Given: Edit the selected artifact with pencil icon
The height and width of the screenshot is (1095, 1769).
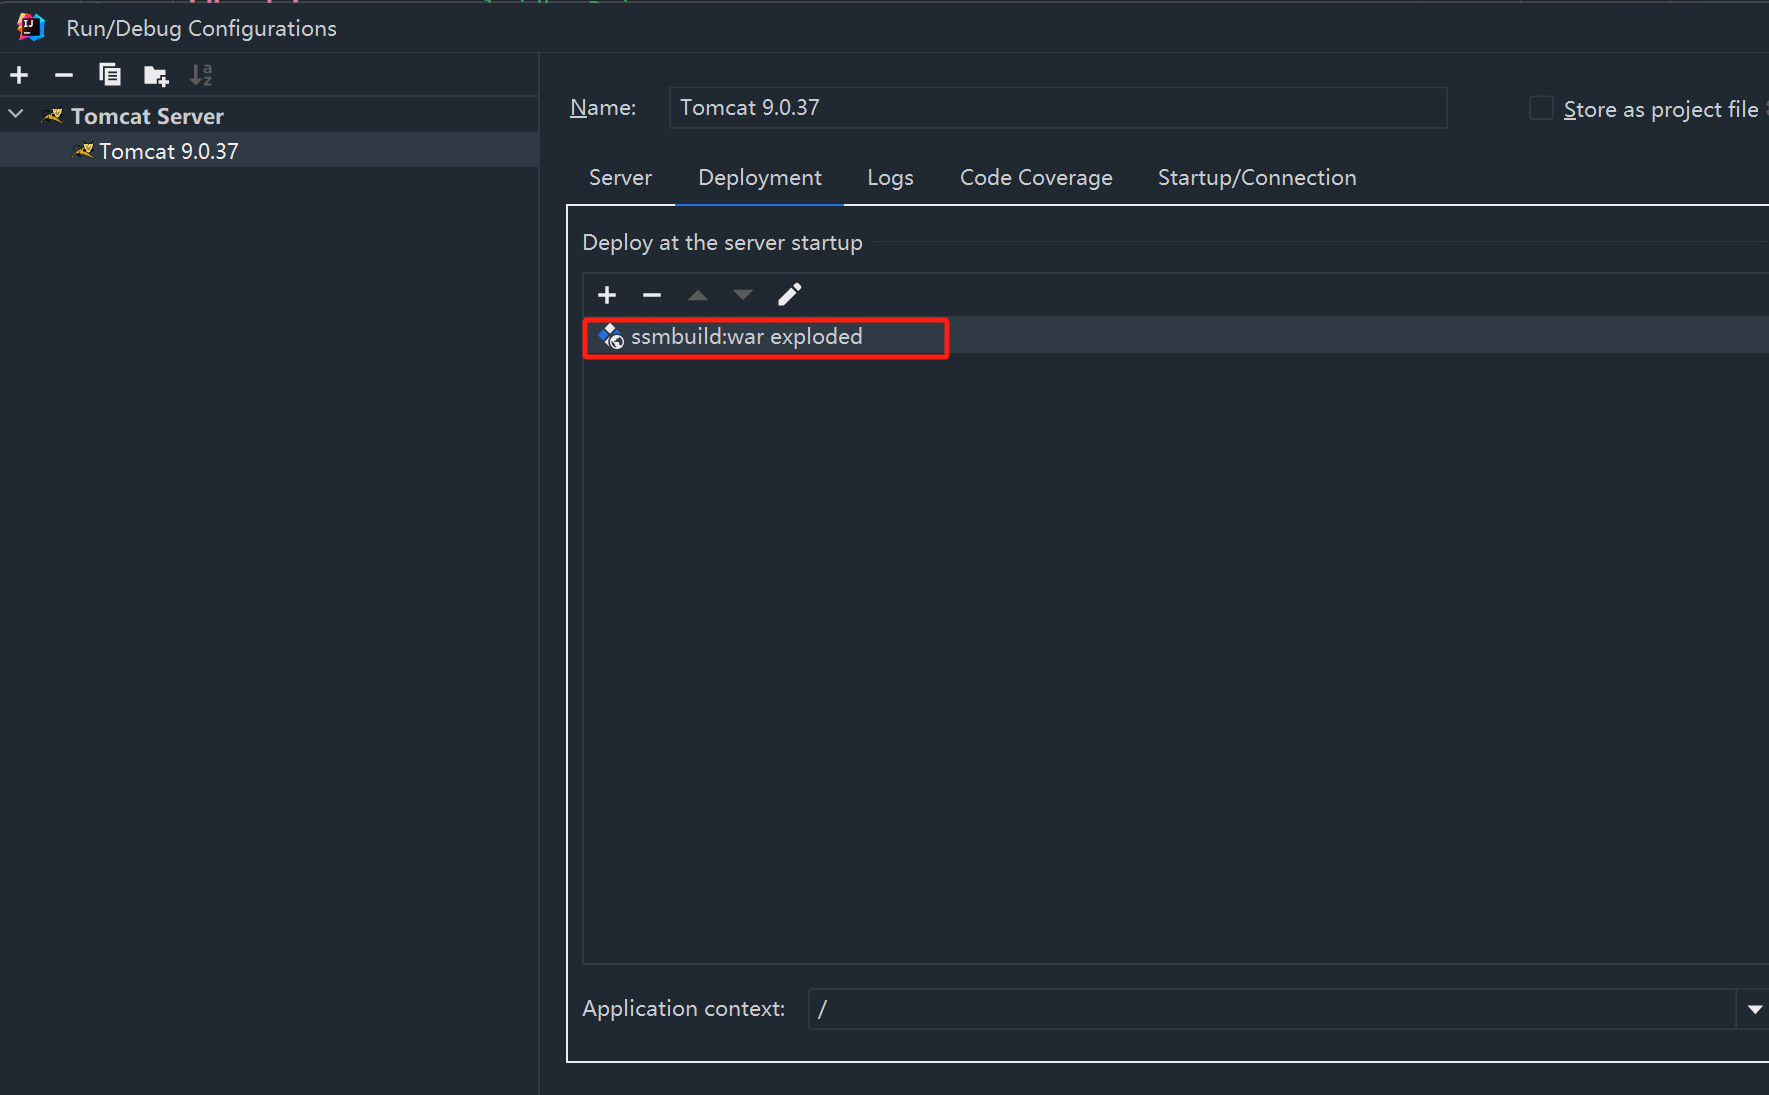Looking at the screenshot, I should (x=789, y=295).
